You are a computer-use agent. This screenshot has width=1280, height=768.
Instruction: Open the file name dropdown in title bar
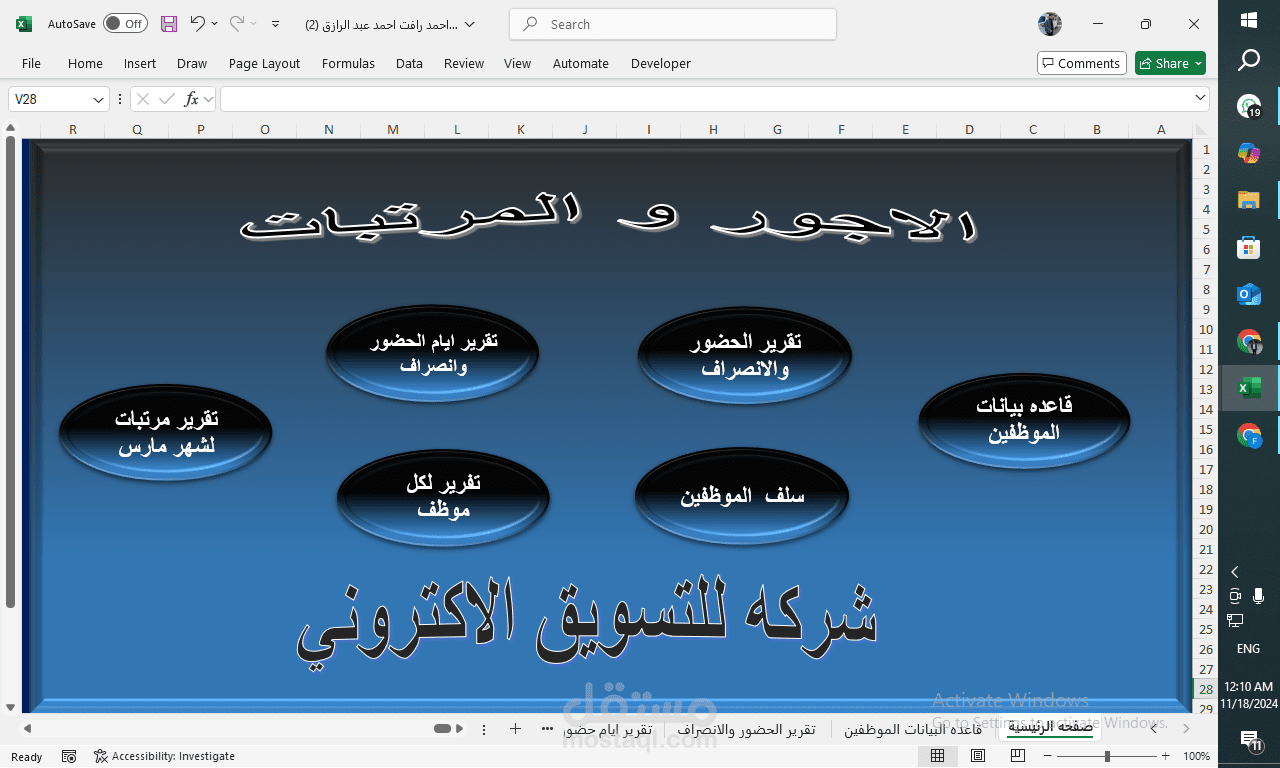pos(470,24)
